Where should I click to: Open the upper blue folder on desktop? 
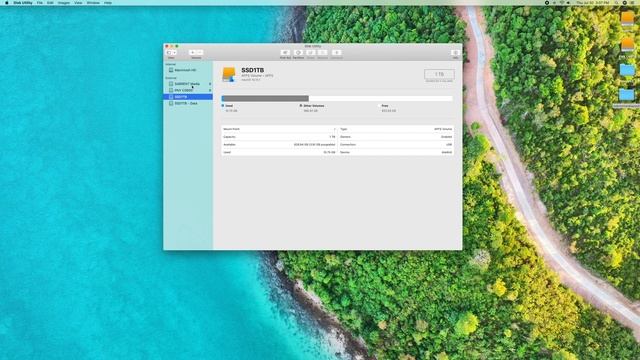(x=627, y=70)
